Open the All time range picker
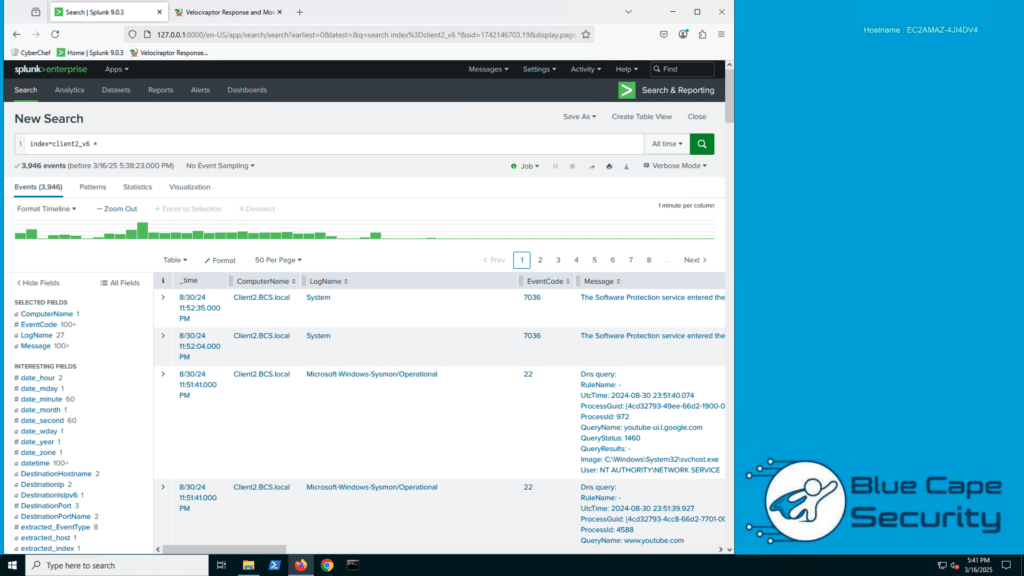This screenshot has width=1024, height=576. click(x=664, y=144)
